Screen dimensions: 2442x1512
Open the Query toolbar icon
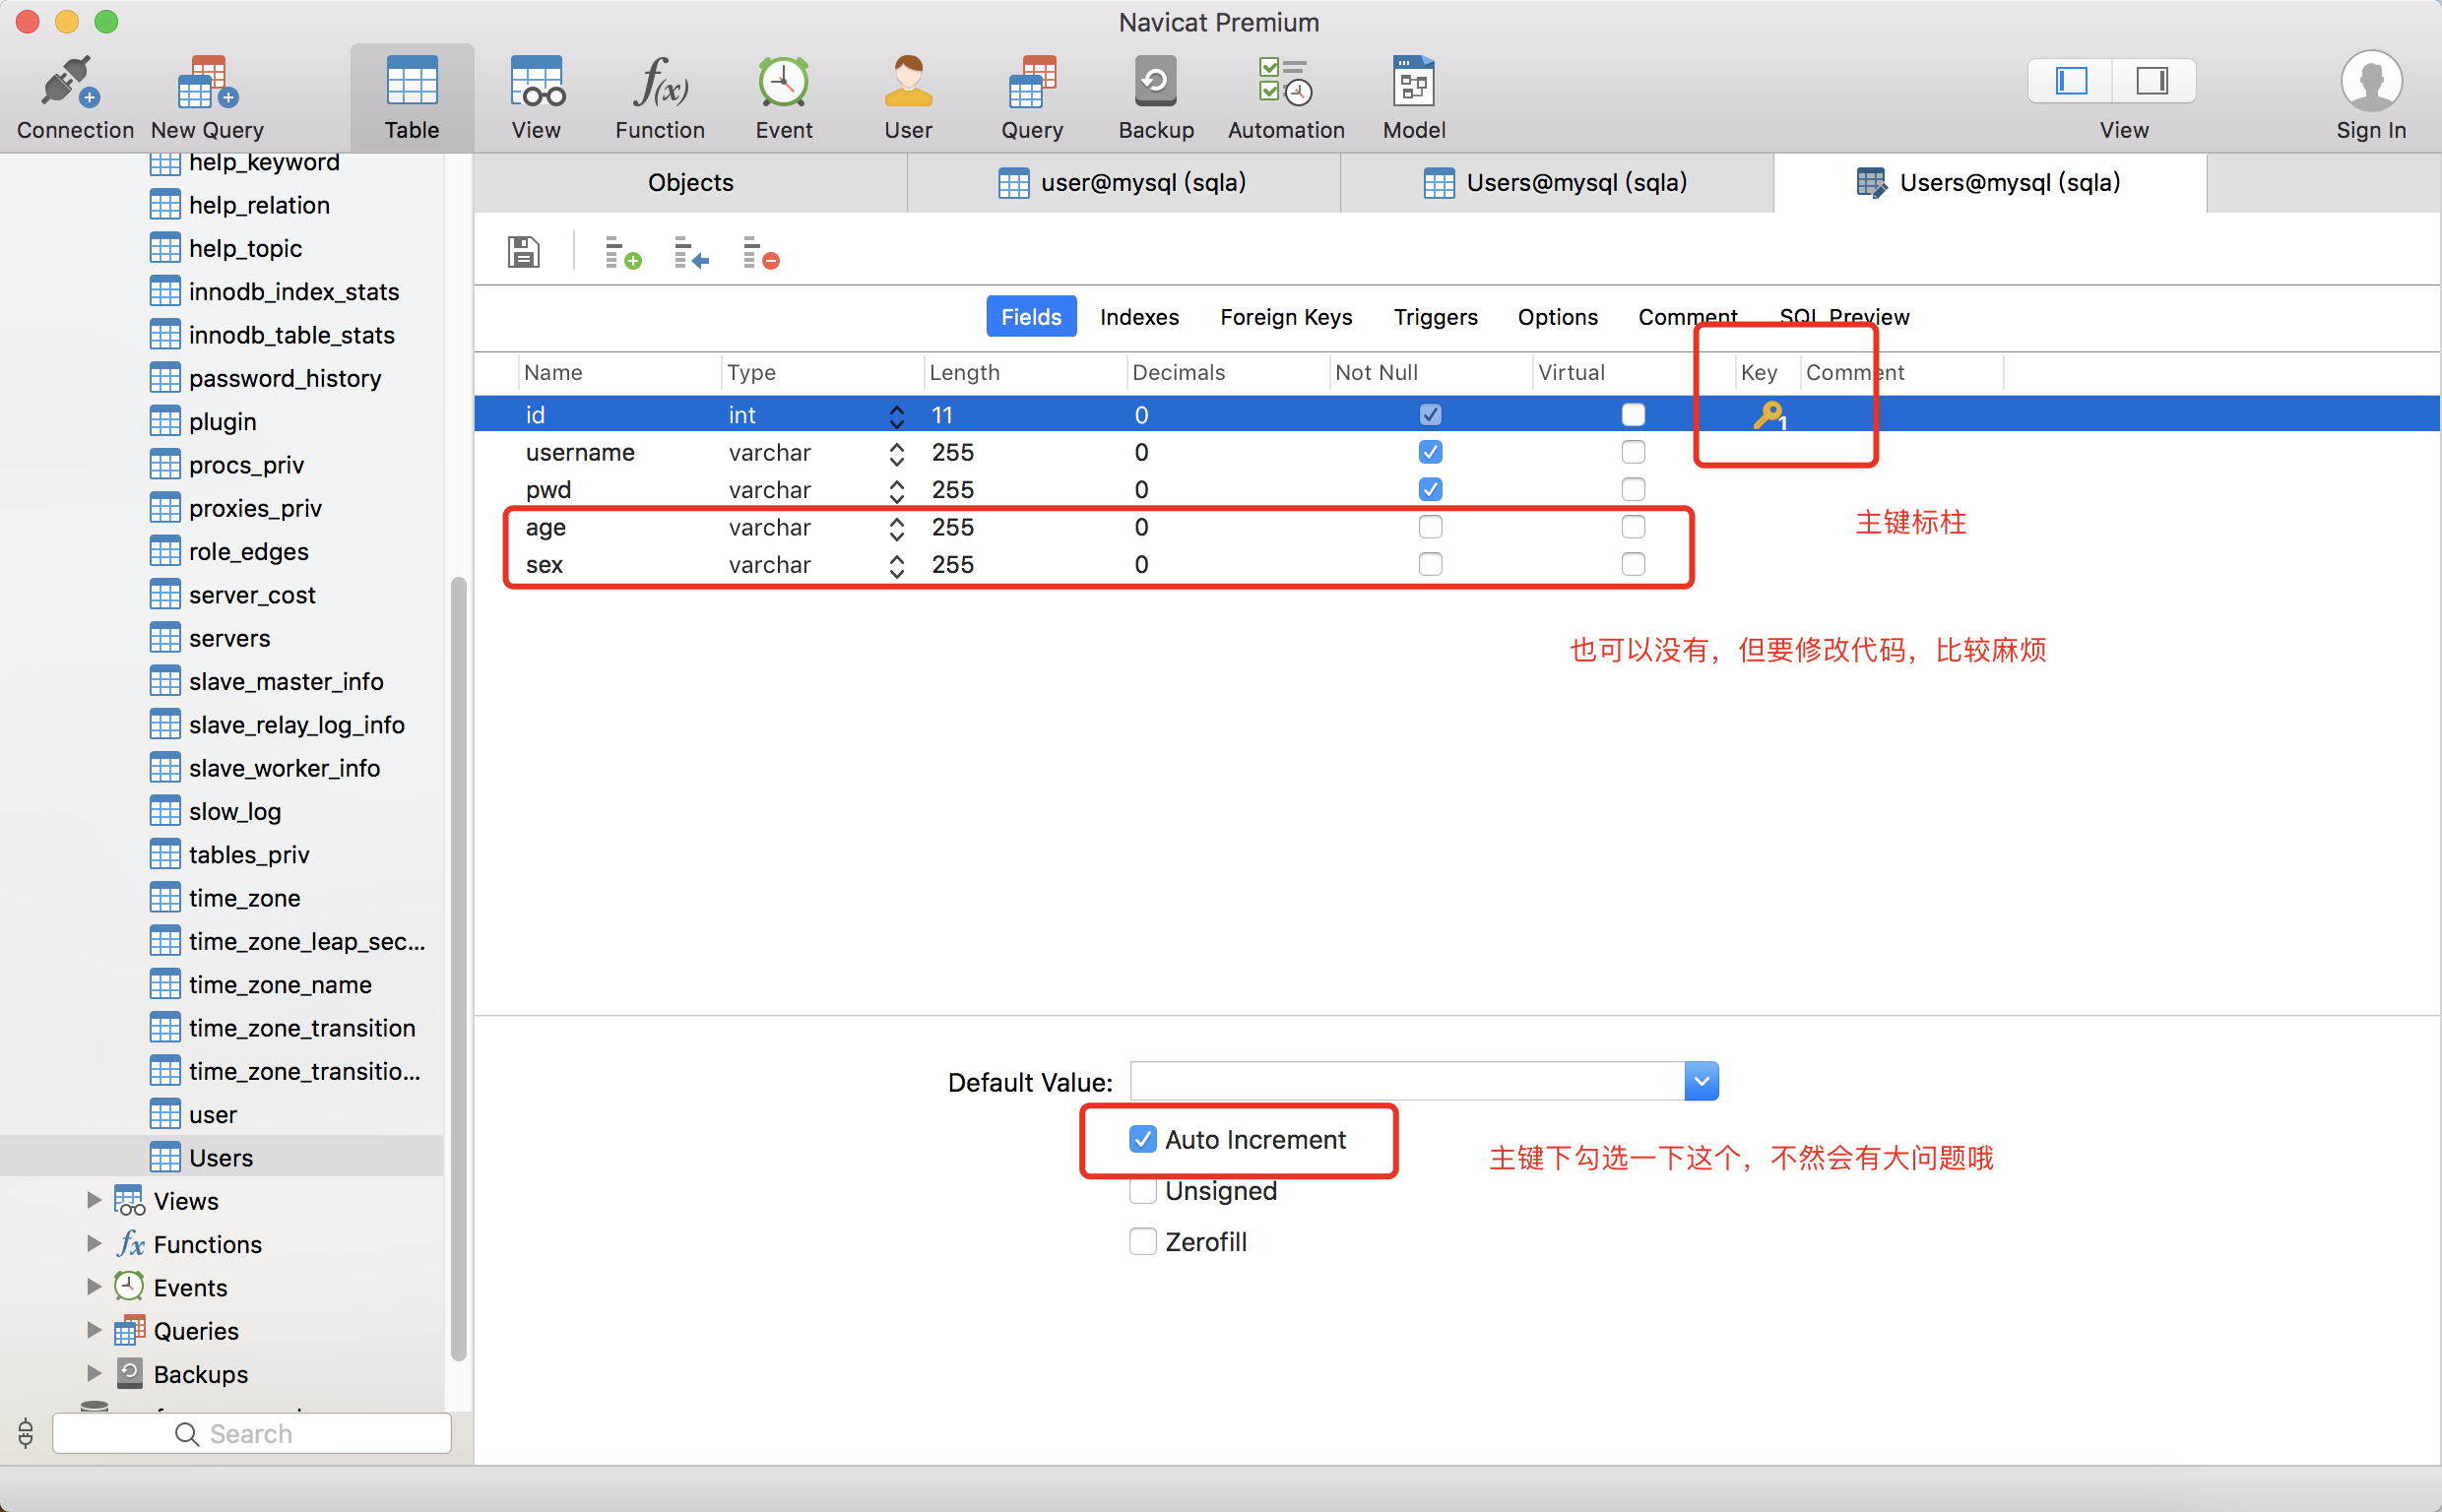click(1032, 82)
